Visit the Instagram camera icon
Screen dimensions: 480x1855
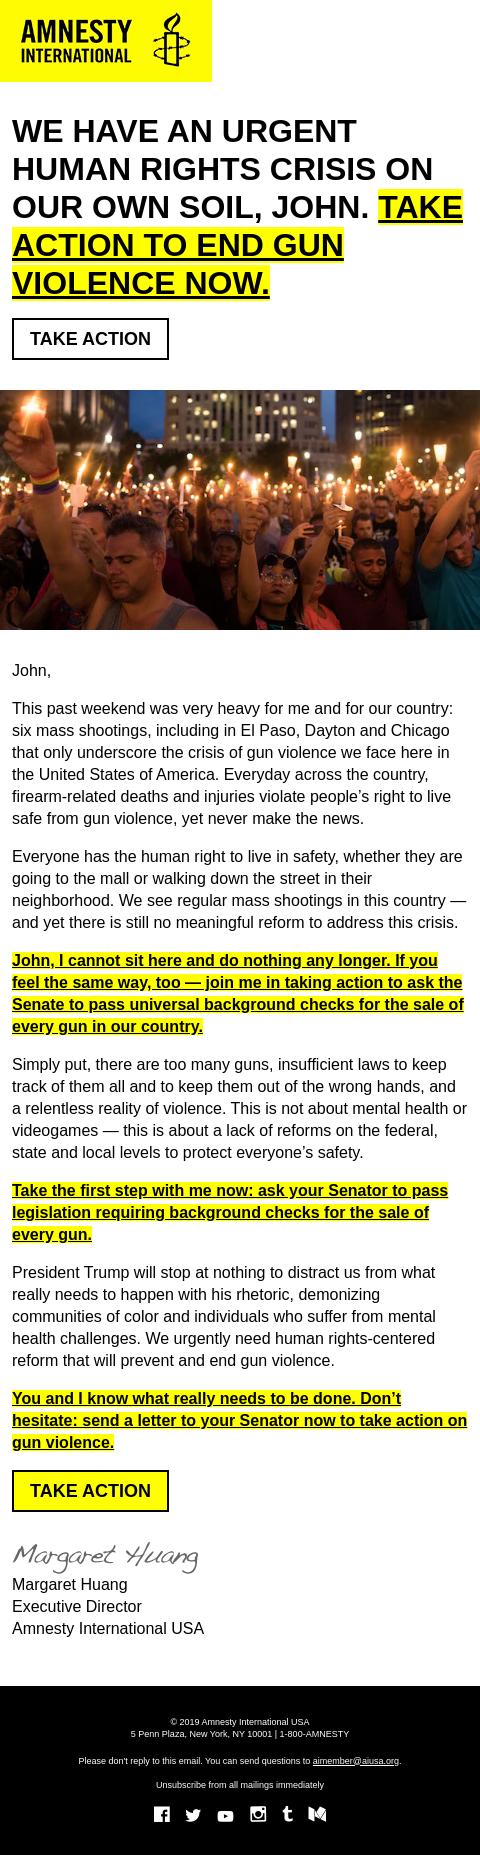258,1814
